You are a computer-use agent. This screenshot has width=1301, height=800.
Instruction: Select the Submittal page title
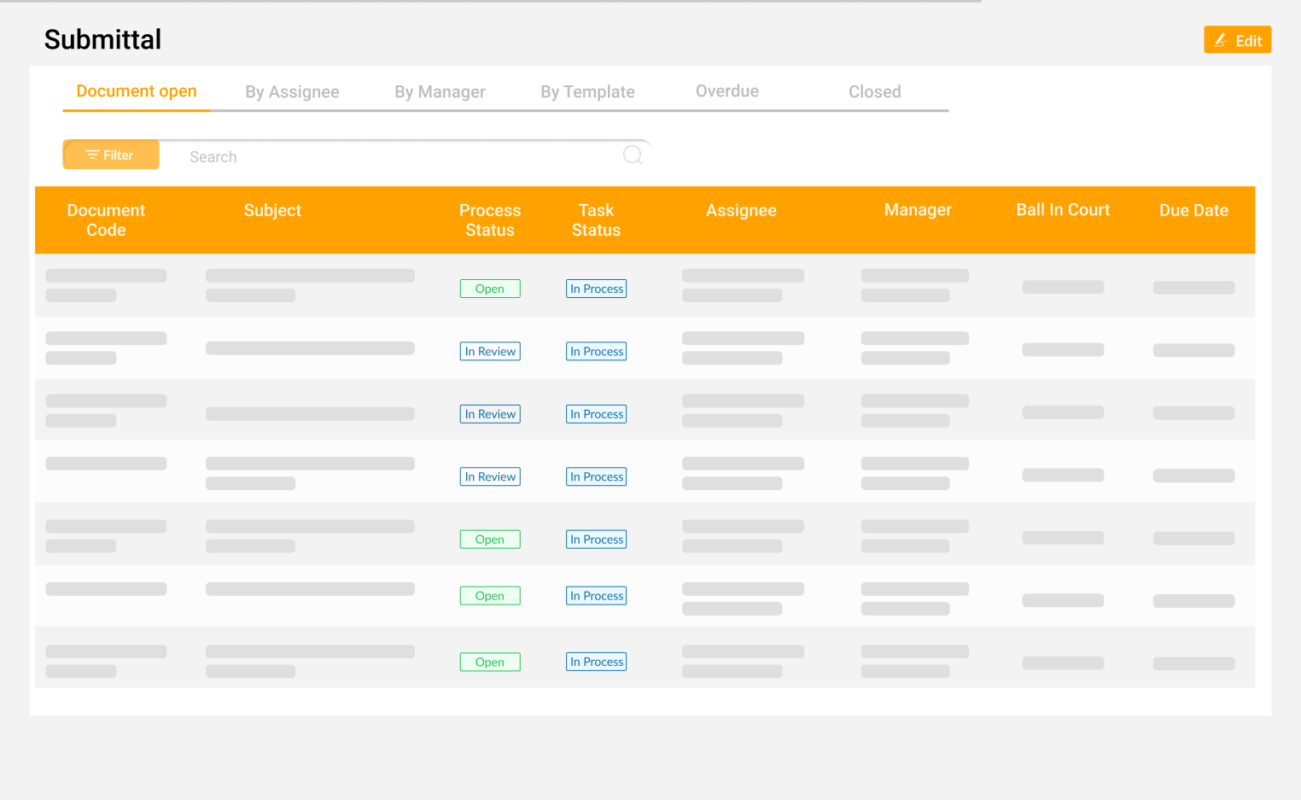(102, 40)
